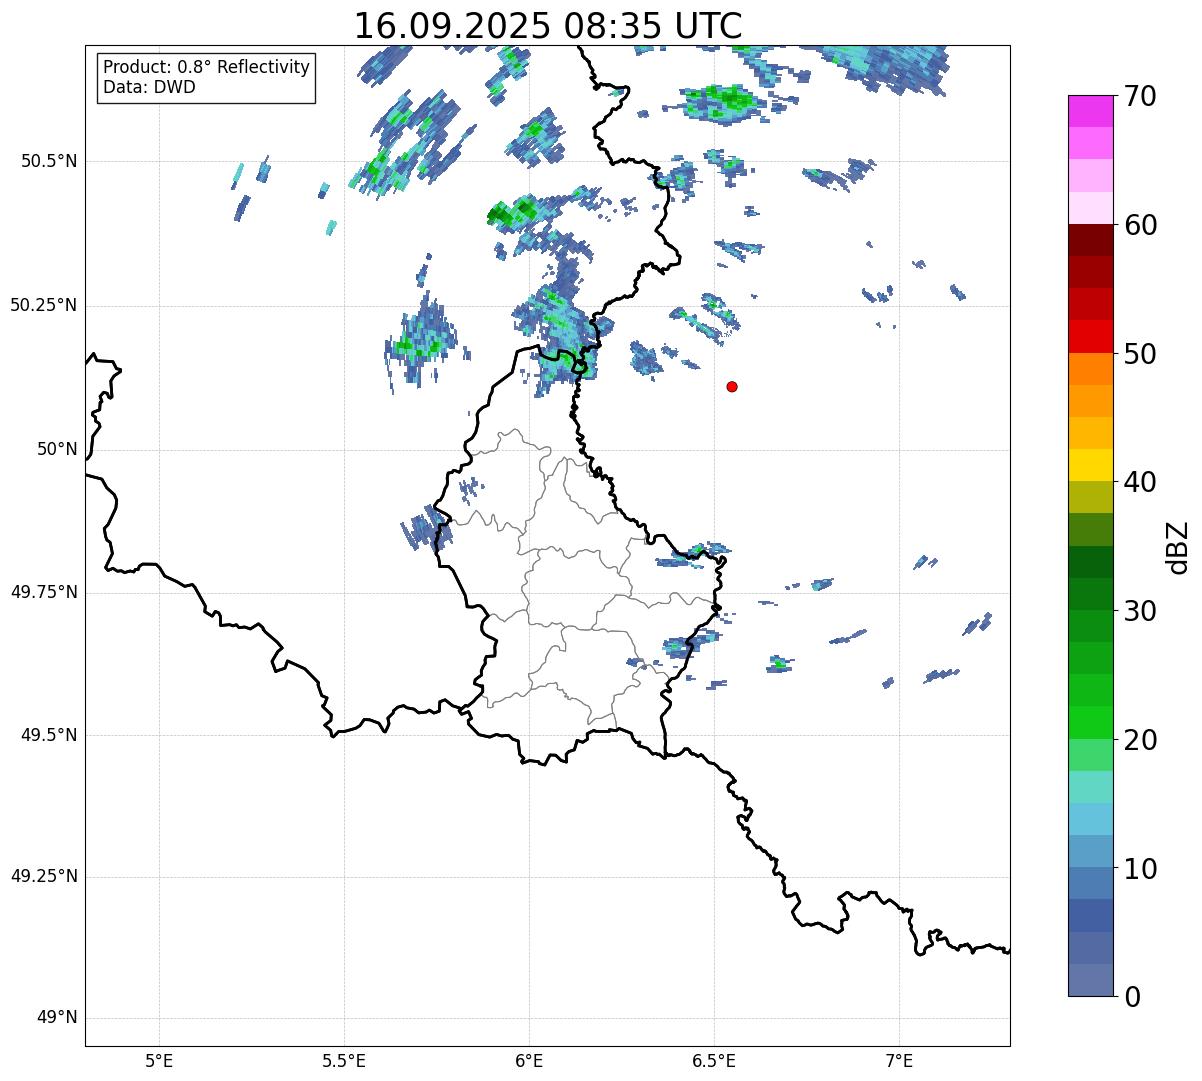1202x1081 pixels.
Task: Click the 6°E longitude label
Action: click(x=529, y=1060)
